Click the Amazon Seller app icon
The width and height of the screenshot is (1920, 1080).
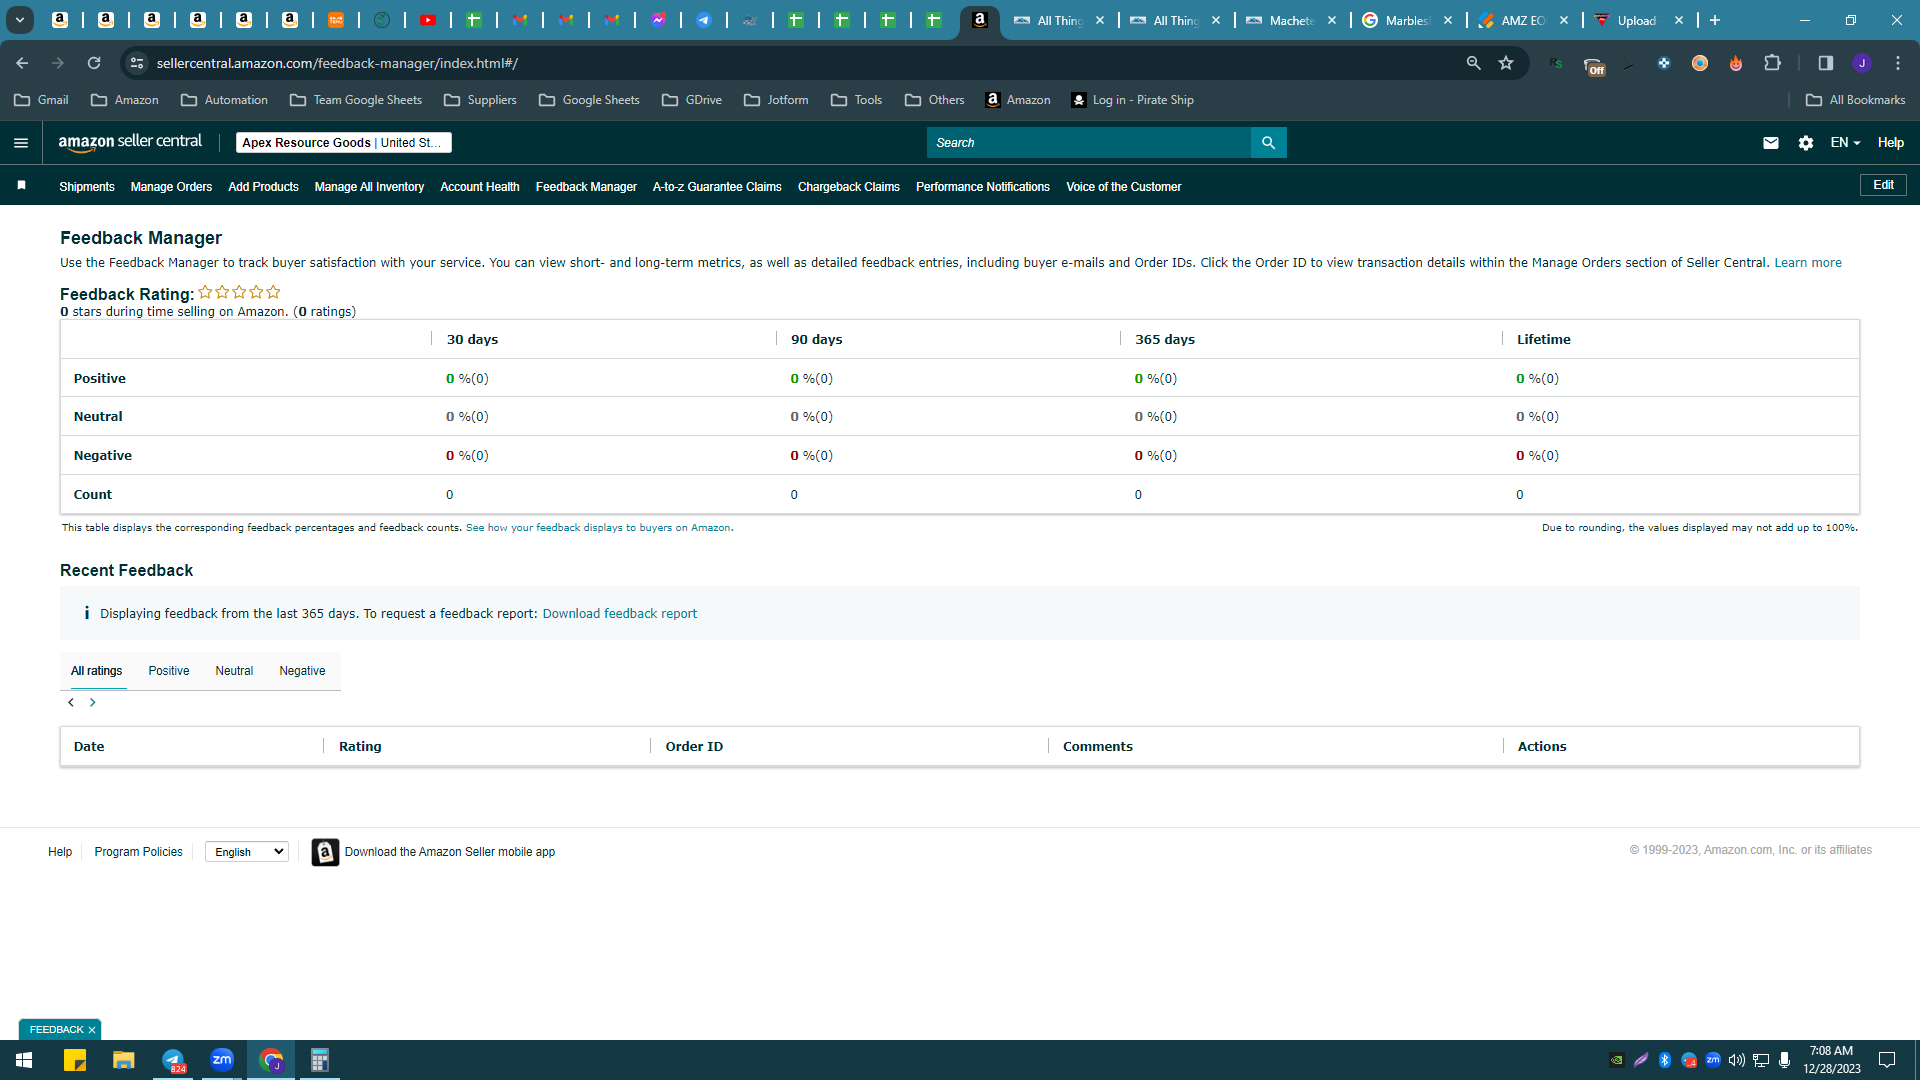point(325,852)
